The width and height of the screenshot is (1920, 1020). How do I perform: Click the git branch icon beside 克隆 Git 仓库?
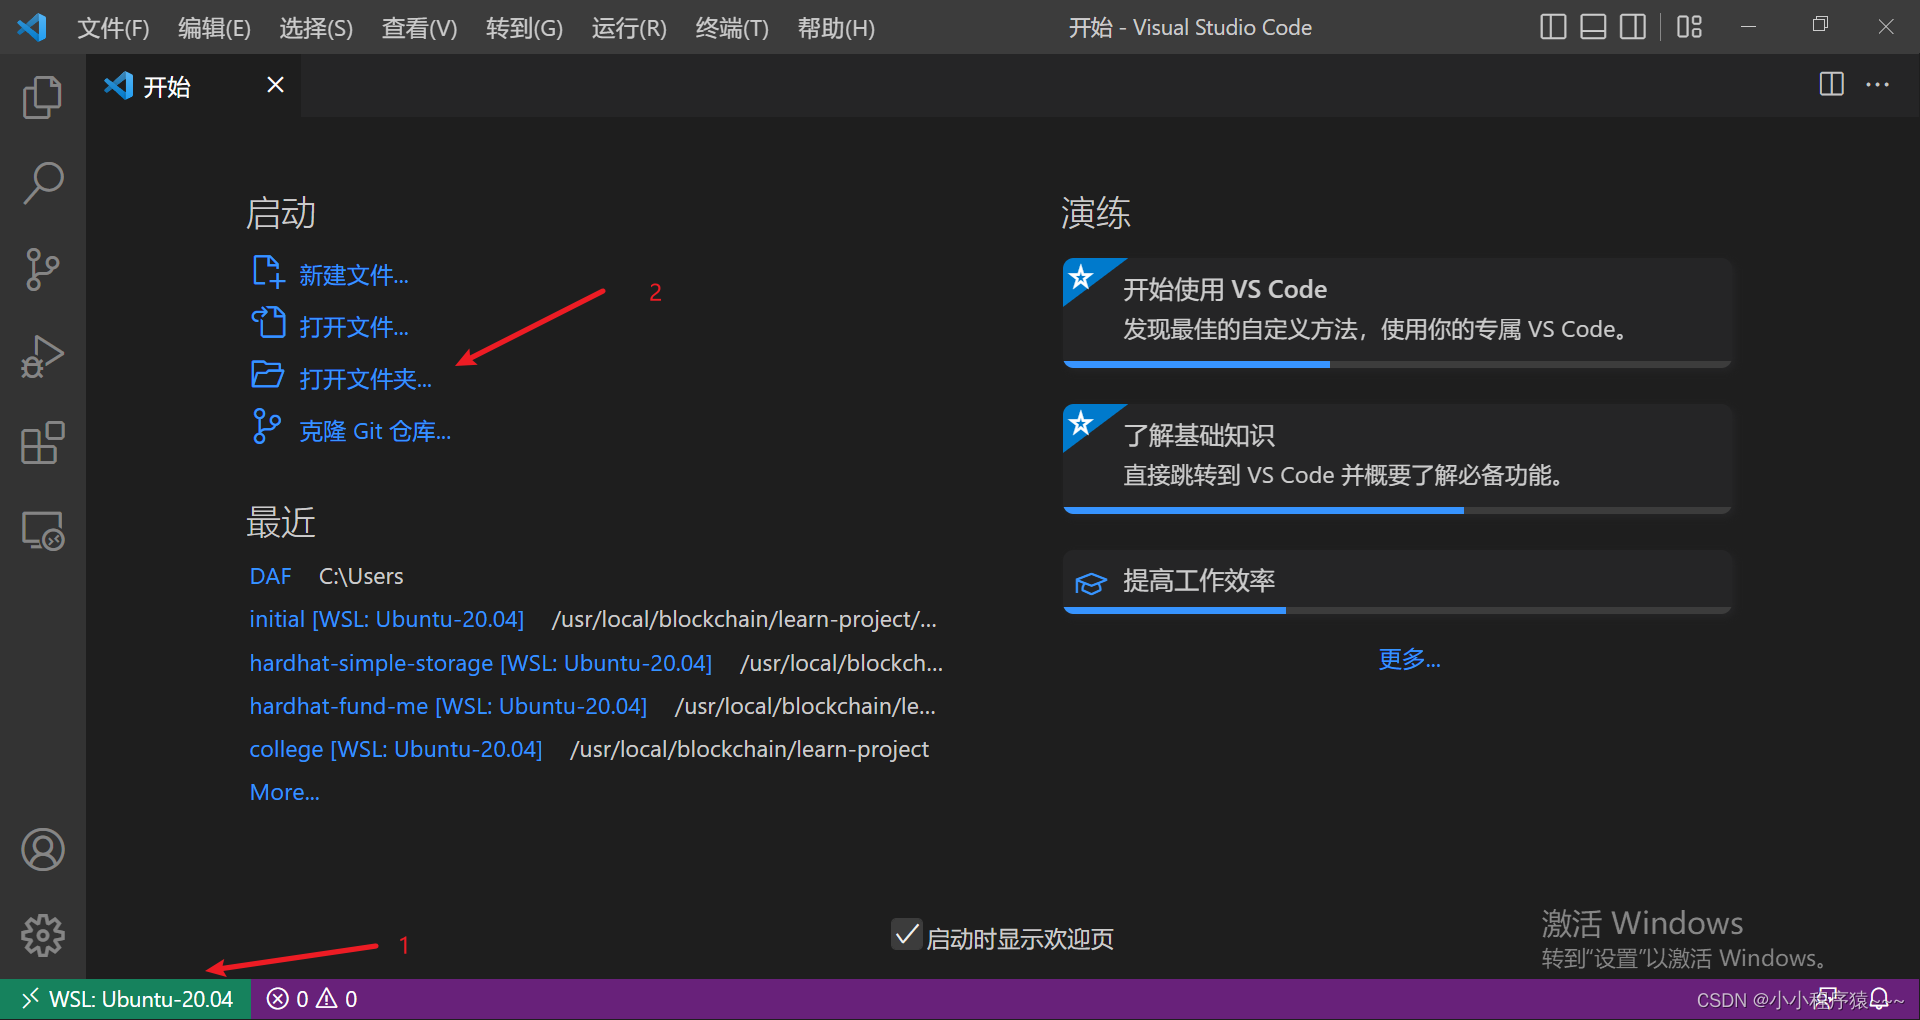click(266, 427)
